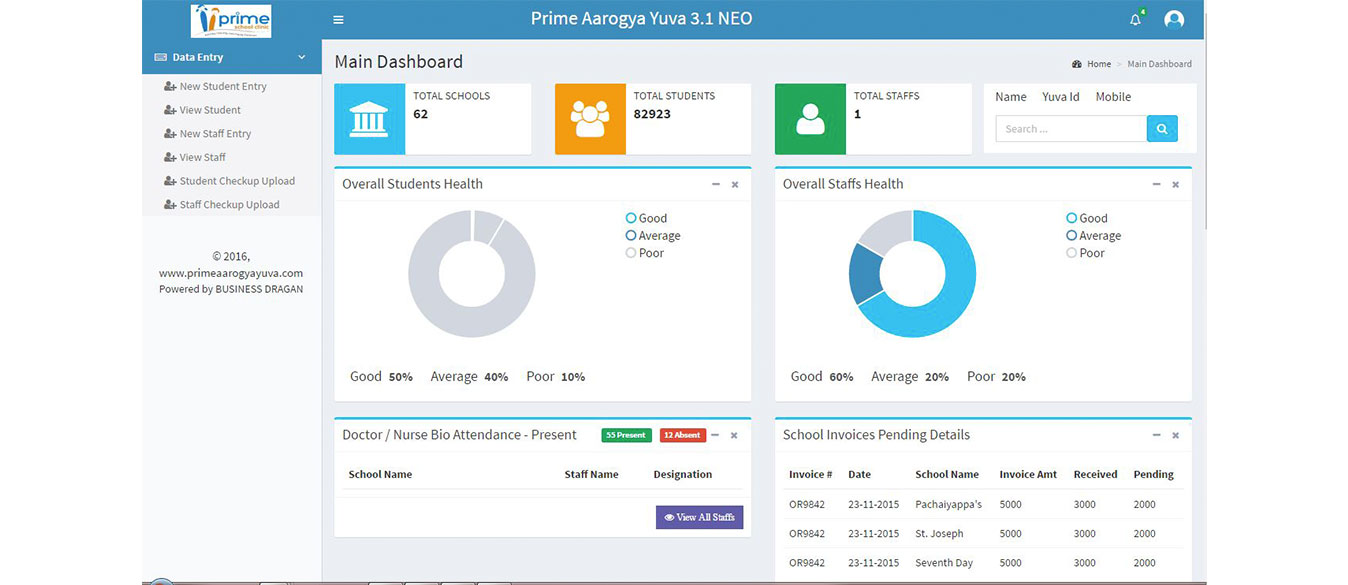Click the New Staff Entry user-plus icon
1348x585 pixels.
[170, 134]
